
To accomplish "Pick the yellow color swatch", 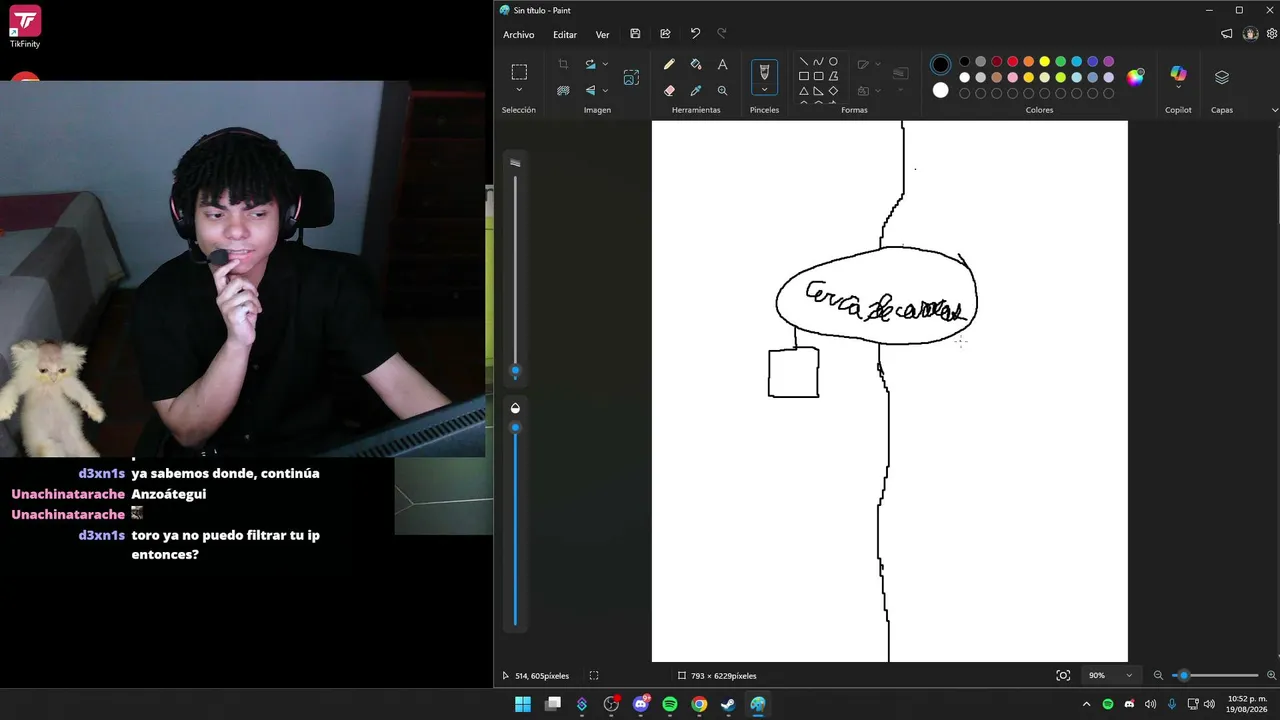I will (x=1045, y=62).
